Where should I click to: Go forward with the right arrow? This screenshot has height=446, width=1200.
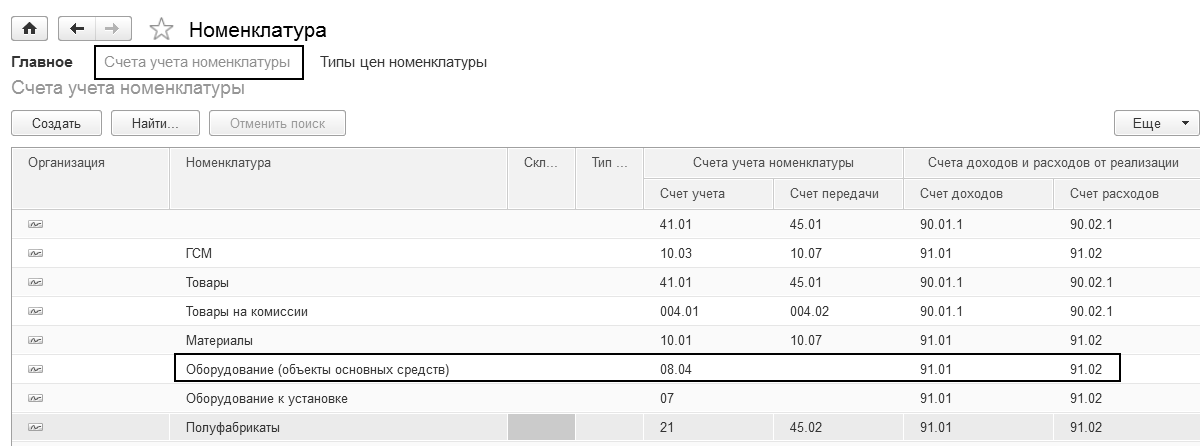click(112, 29)
